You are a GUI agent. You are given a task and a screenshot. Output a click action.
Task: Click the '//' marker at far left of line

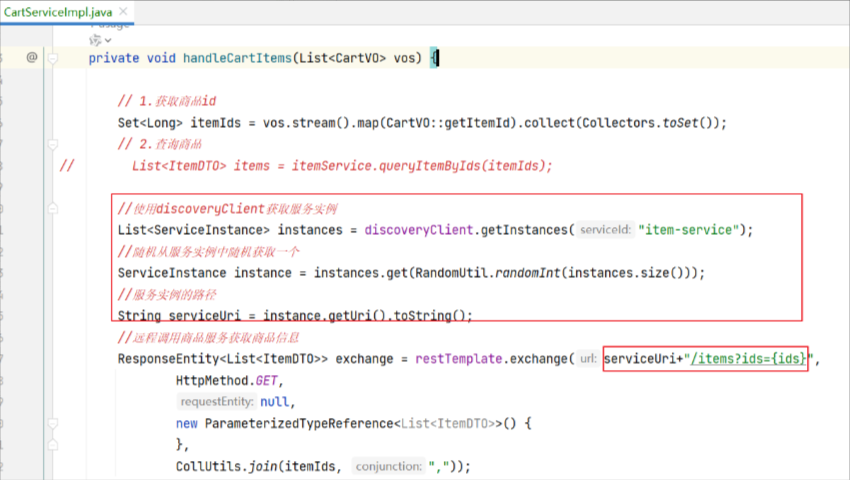coord(67,166)
